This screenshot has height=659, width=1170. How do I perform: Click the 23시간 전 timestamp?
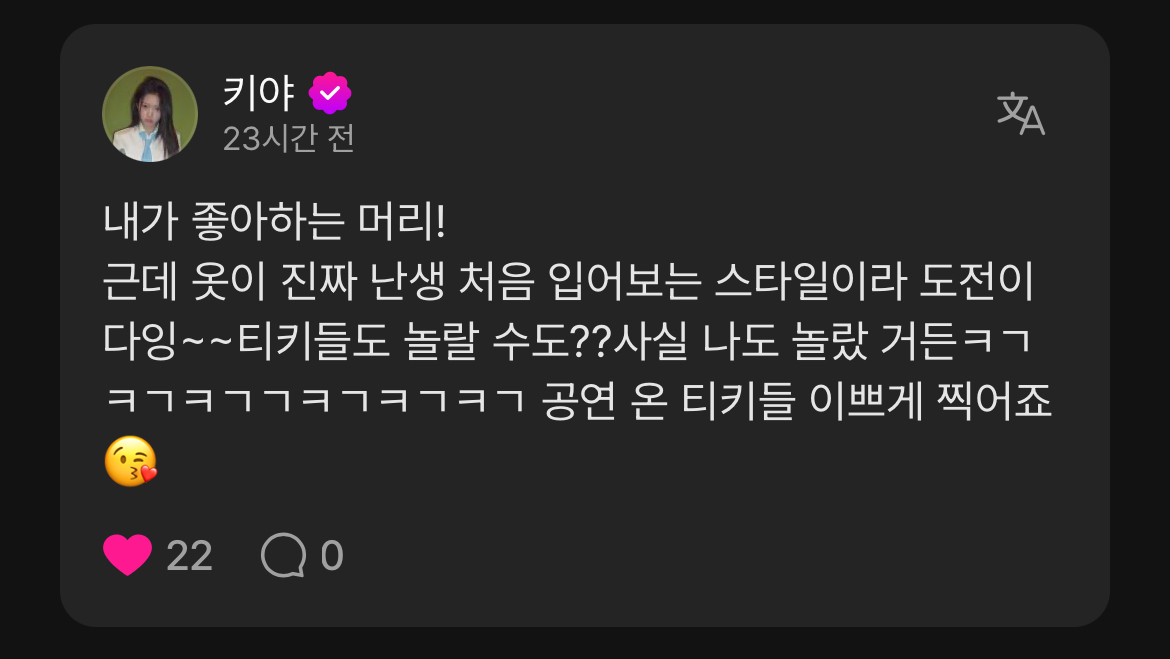click(x=289, y=138)
